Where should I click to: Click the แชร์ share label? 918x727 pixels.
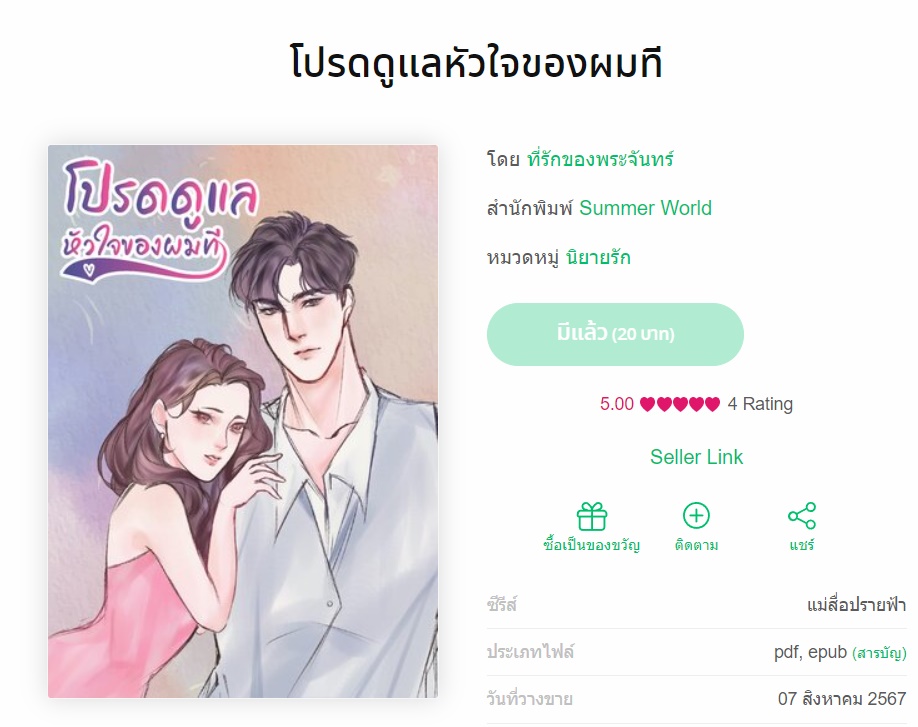[x=801, y=545]
